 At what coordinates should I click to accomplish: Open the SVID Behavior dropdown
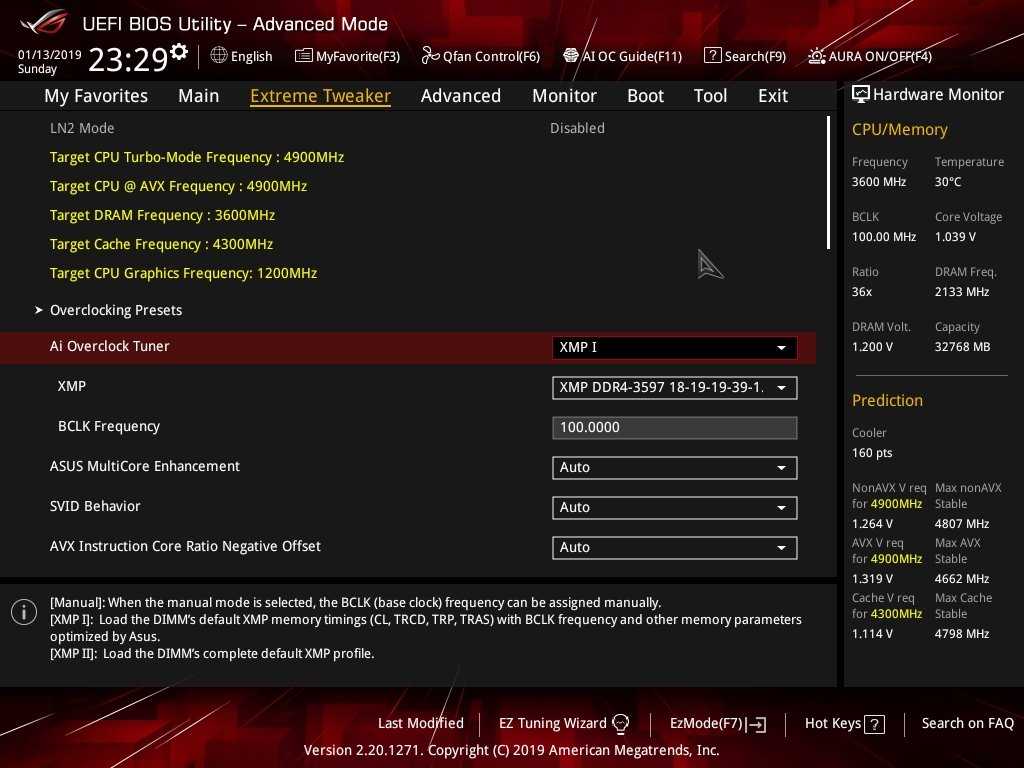point(674,508)
